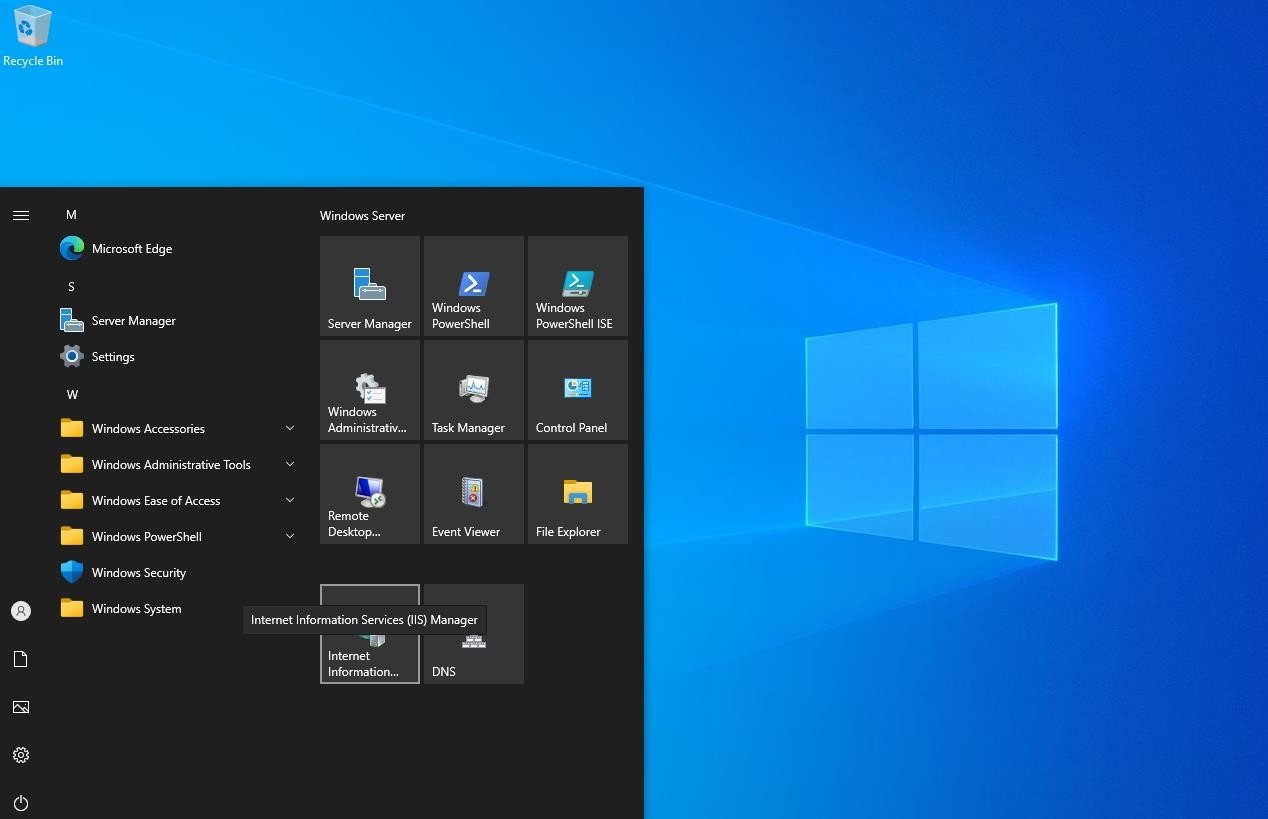The height and width of the screenshot is (819, 1268).
Task: Open the Internet Information Services tile
Action: click(370, 634)
